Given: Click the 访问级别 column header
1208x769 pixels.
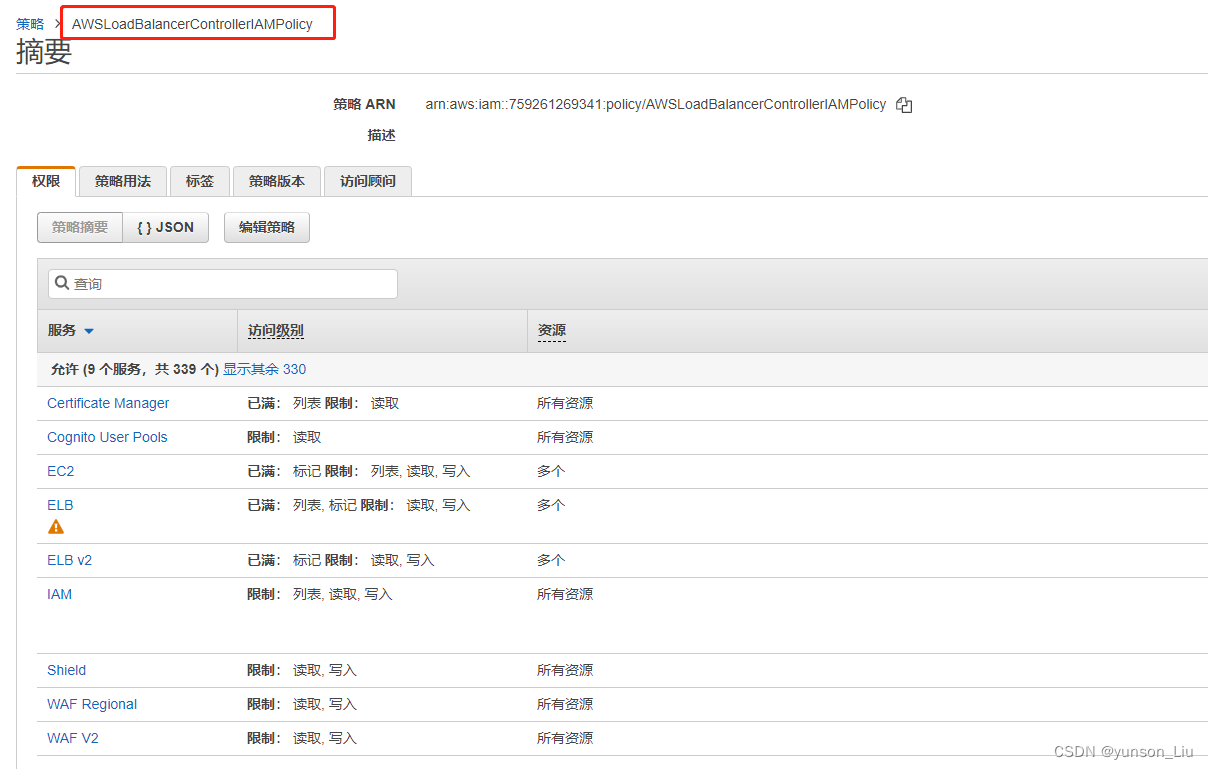Looking at the screenshot, I should click(276, 331).
